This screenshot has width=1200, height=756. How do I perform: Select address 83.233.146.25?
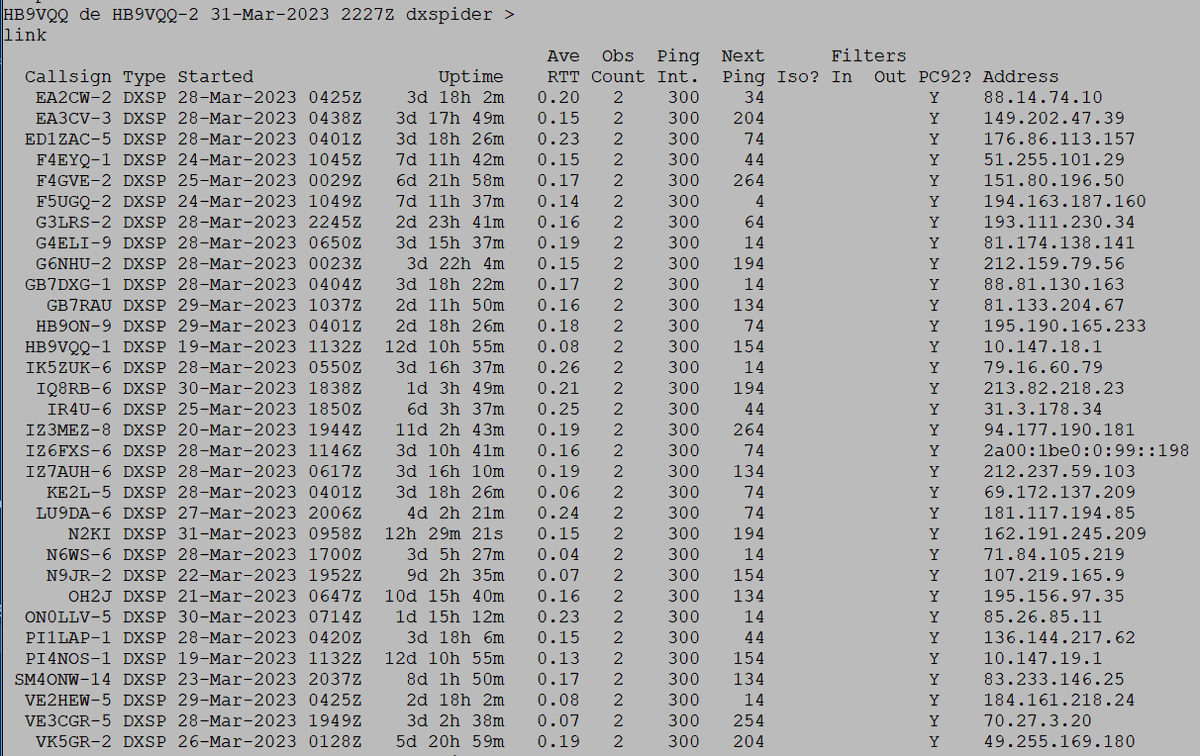pos(1054,679)
